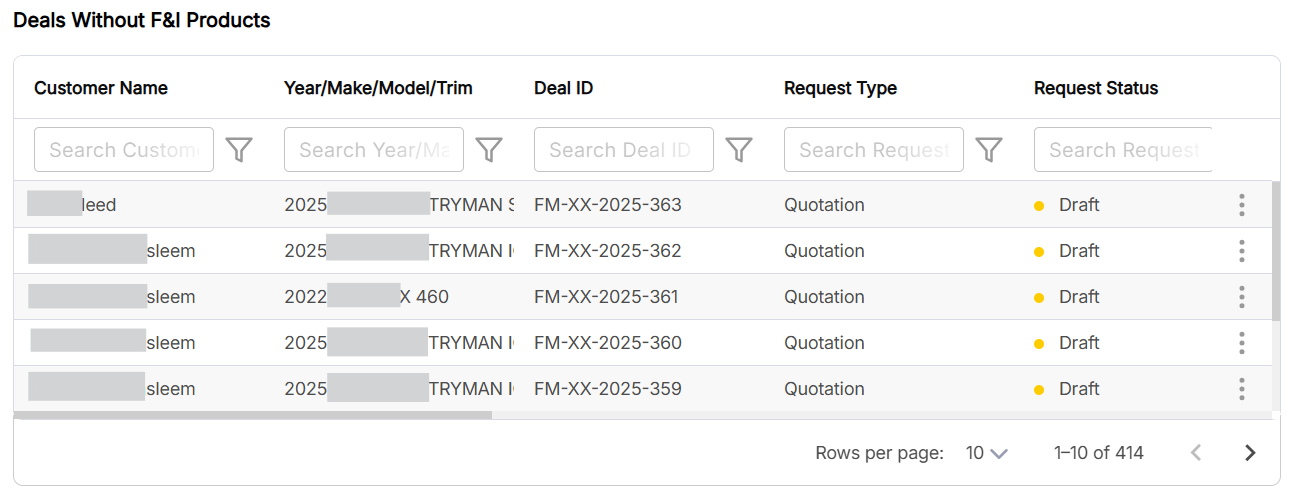Open actions menu for deal FM-XX-2025-362

pyautogui.click(x=1241, y=251)
